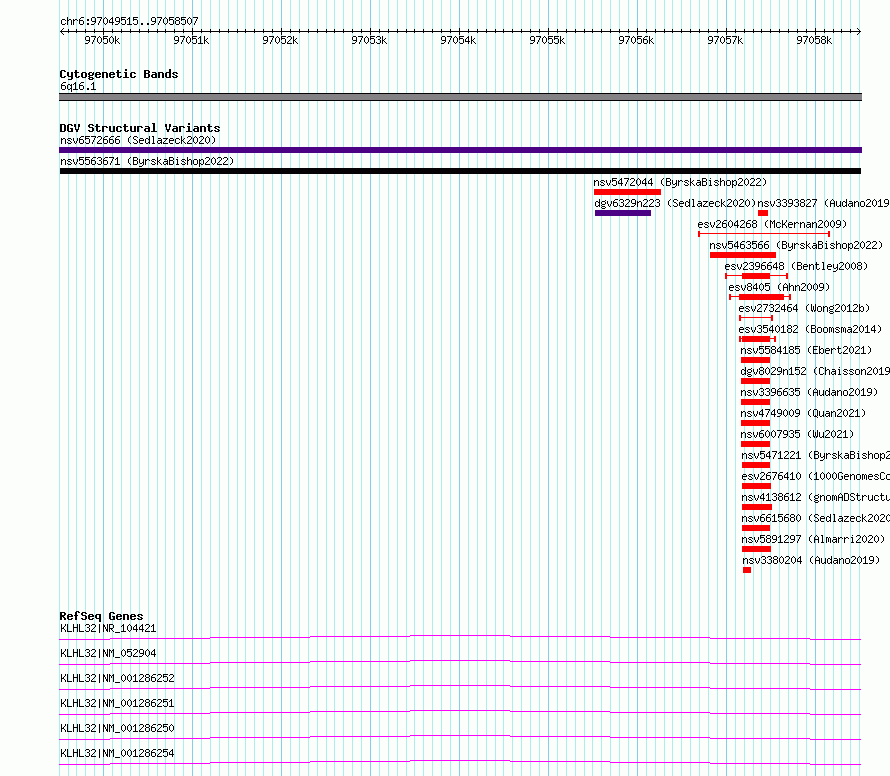Open nsv5471221 ByrskaBishop variant label
Screen dimensions: 890x776
[816, 455]
